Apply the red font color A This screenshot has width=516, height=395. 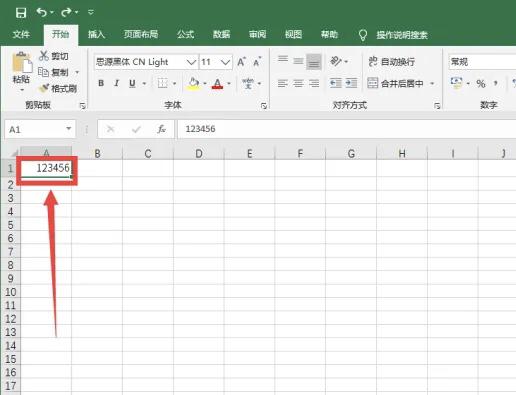coord(217,84)
